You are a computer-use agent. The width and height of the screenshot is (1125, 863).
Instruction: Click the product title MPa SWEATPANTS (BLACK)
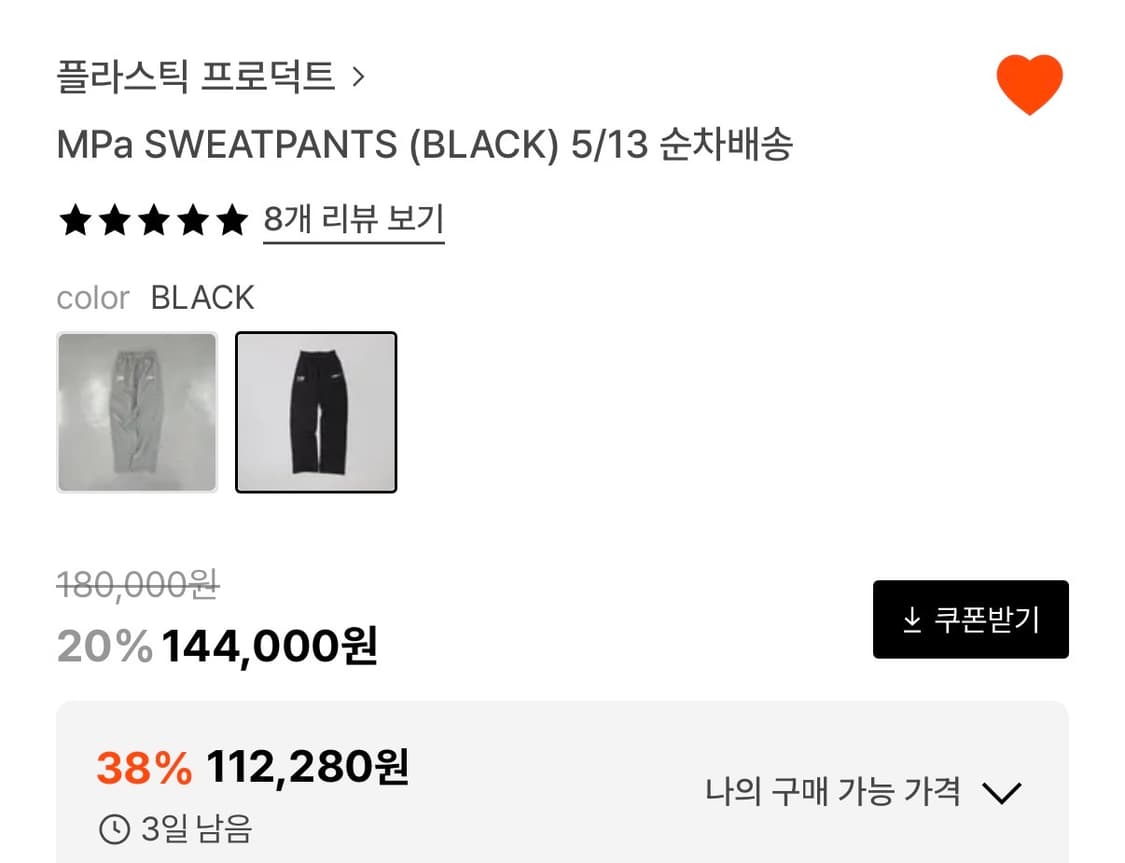[x=426, y=145]
